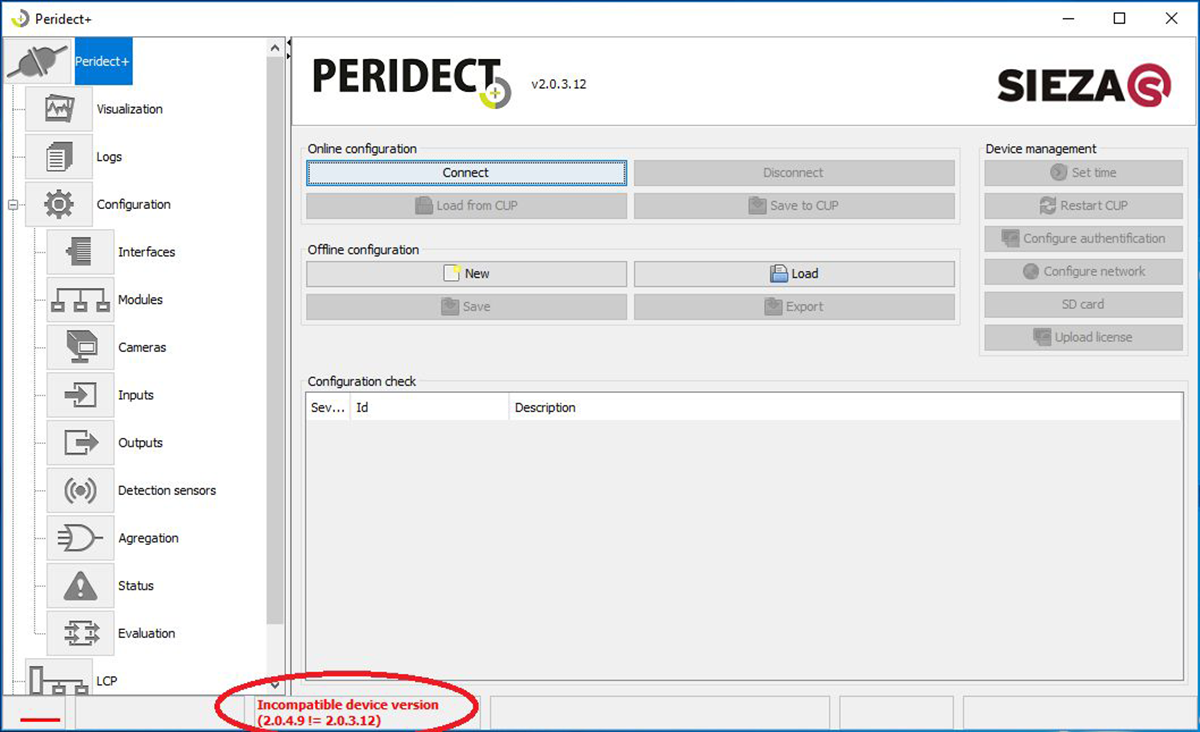Click Load from CUP button
Viewport: 1200px width, 732px height.
(466, 206)
